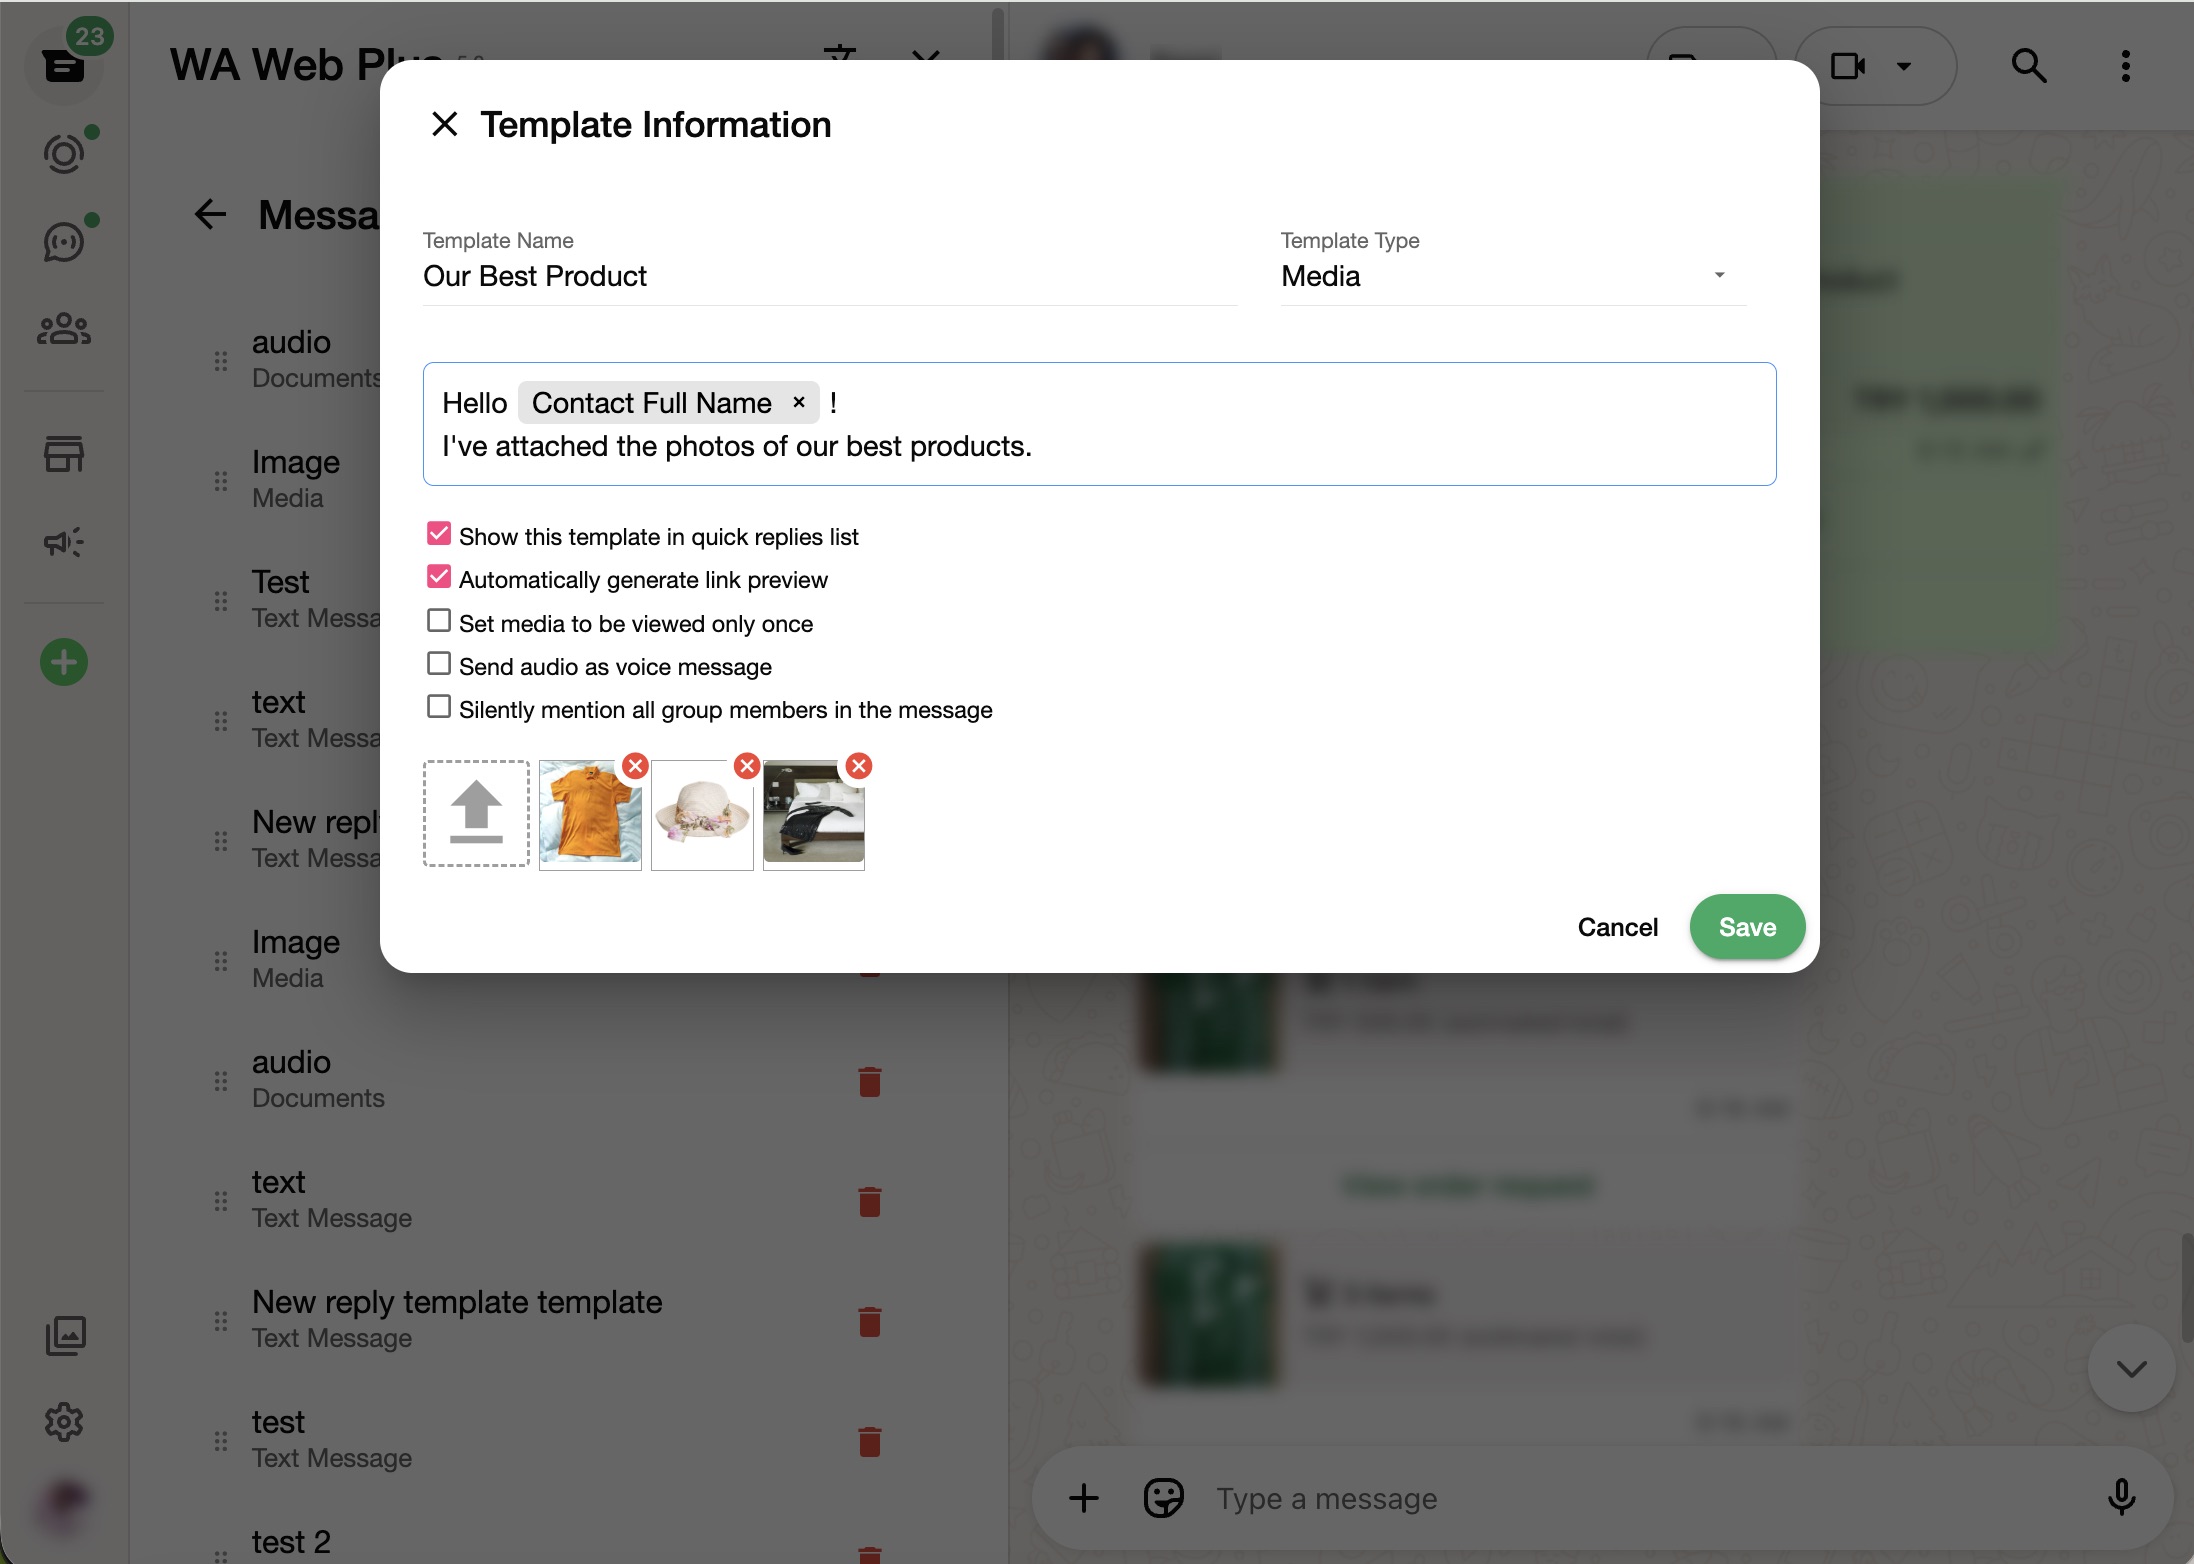
Task: Open the Settings gear in the sidebar
Action: (x=64, y=1423)
